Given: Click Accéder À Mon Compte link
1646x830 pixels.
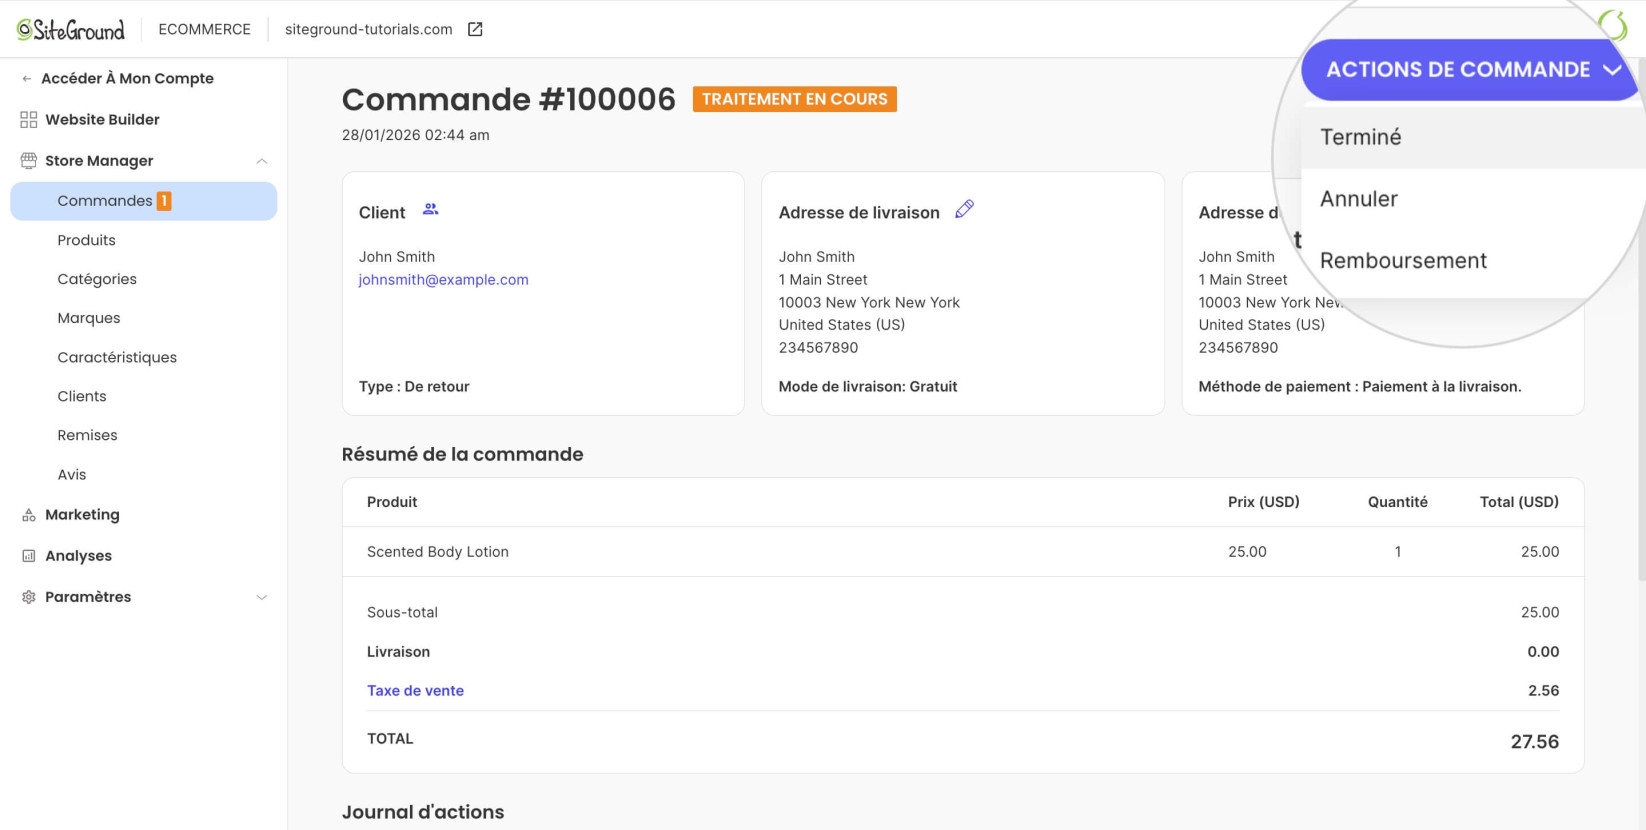Looking at the screenshot, I should coord(127,78).
